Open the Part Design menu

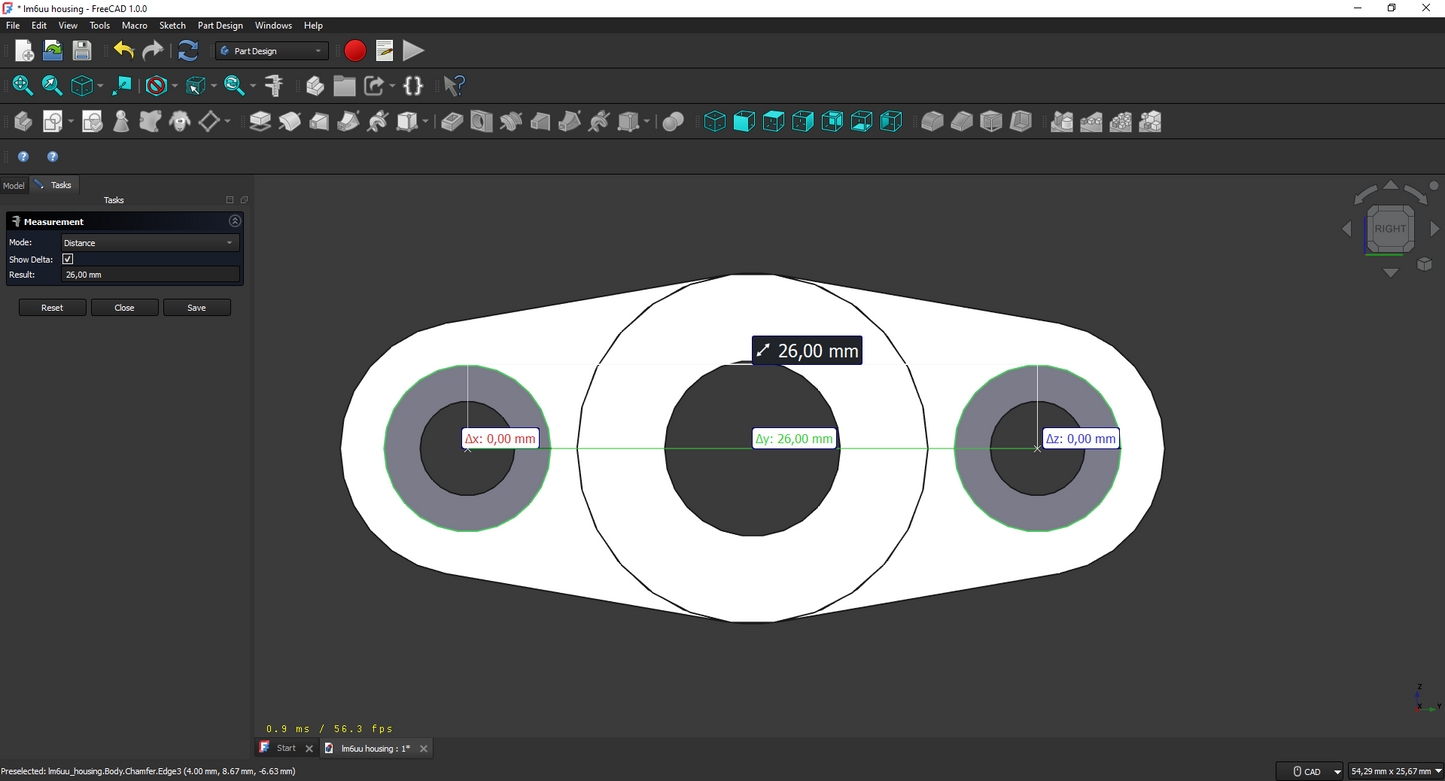220,25
